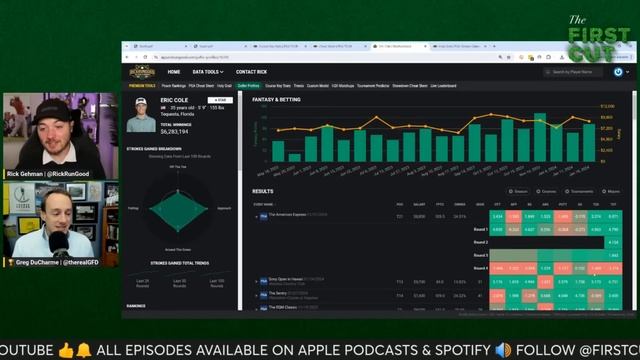Open the Live Leaderboard tab
The image size is (640, 360).
pos(443,86)
